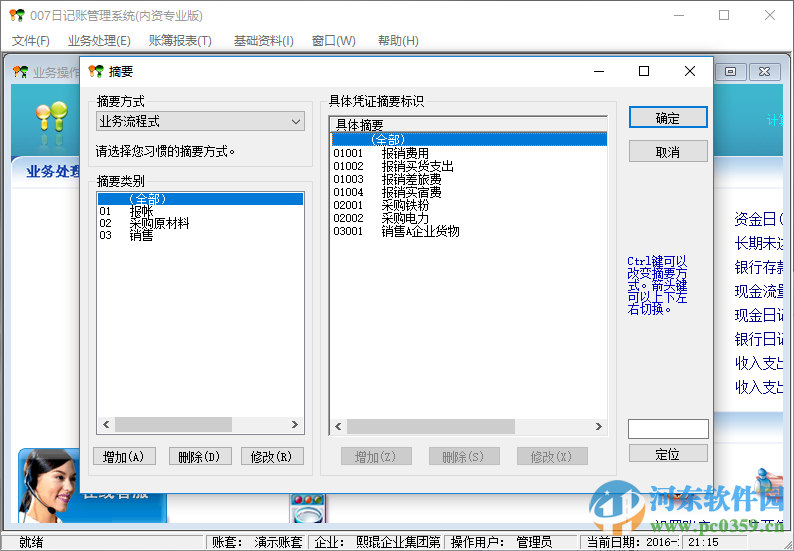Click the 业务处理 tab in background window
The width and height of the screenshot is (794, 551).
(53, 172)
